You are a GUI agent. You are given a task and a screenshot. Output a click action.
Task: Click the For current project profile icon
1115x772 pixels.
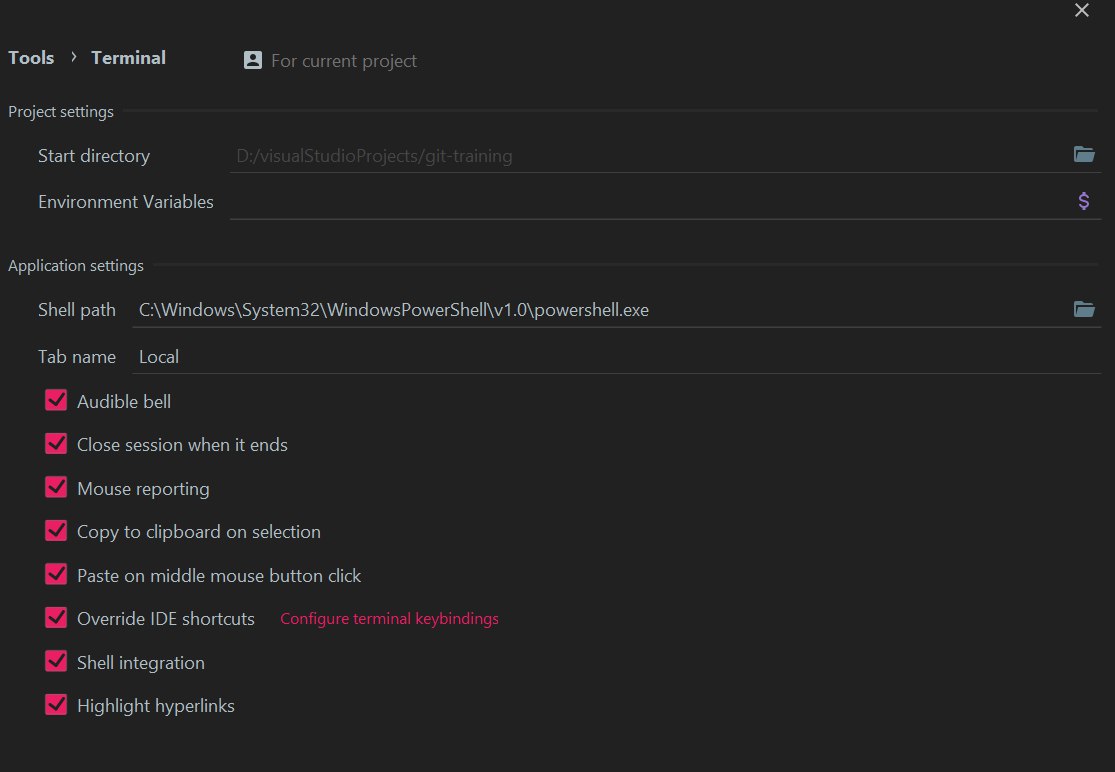coord(253,60)
